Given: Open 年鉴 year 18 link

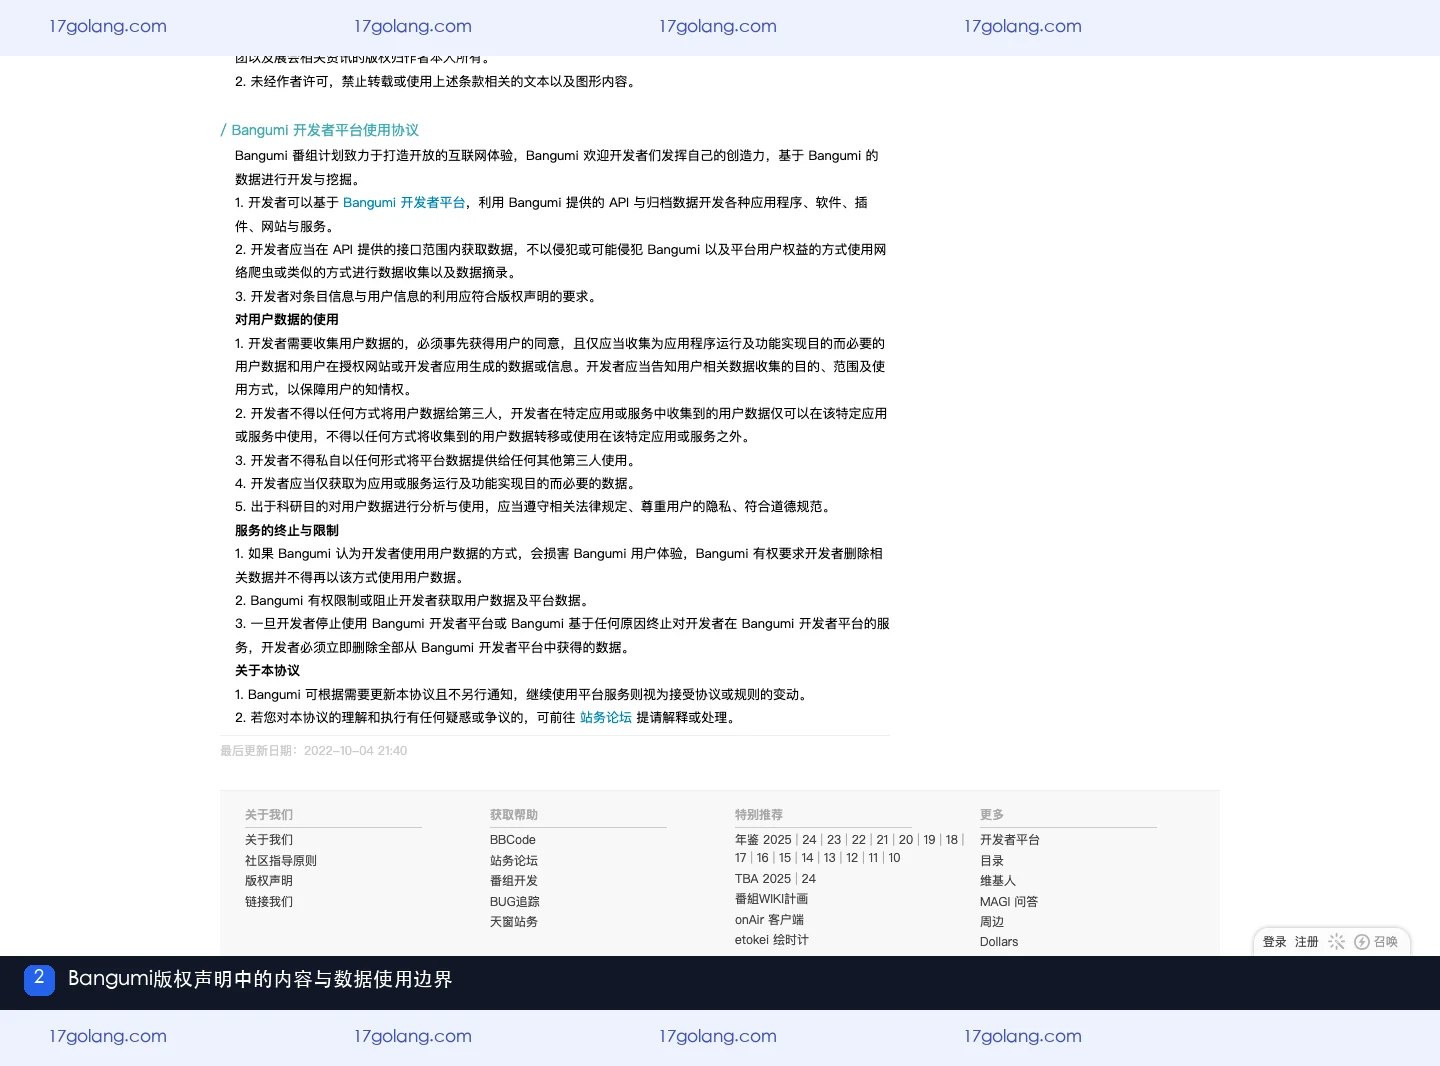Looking at the screenshot, I should [952, 840].
